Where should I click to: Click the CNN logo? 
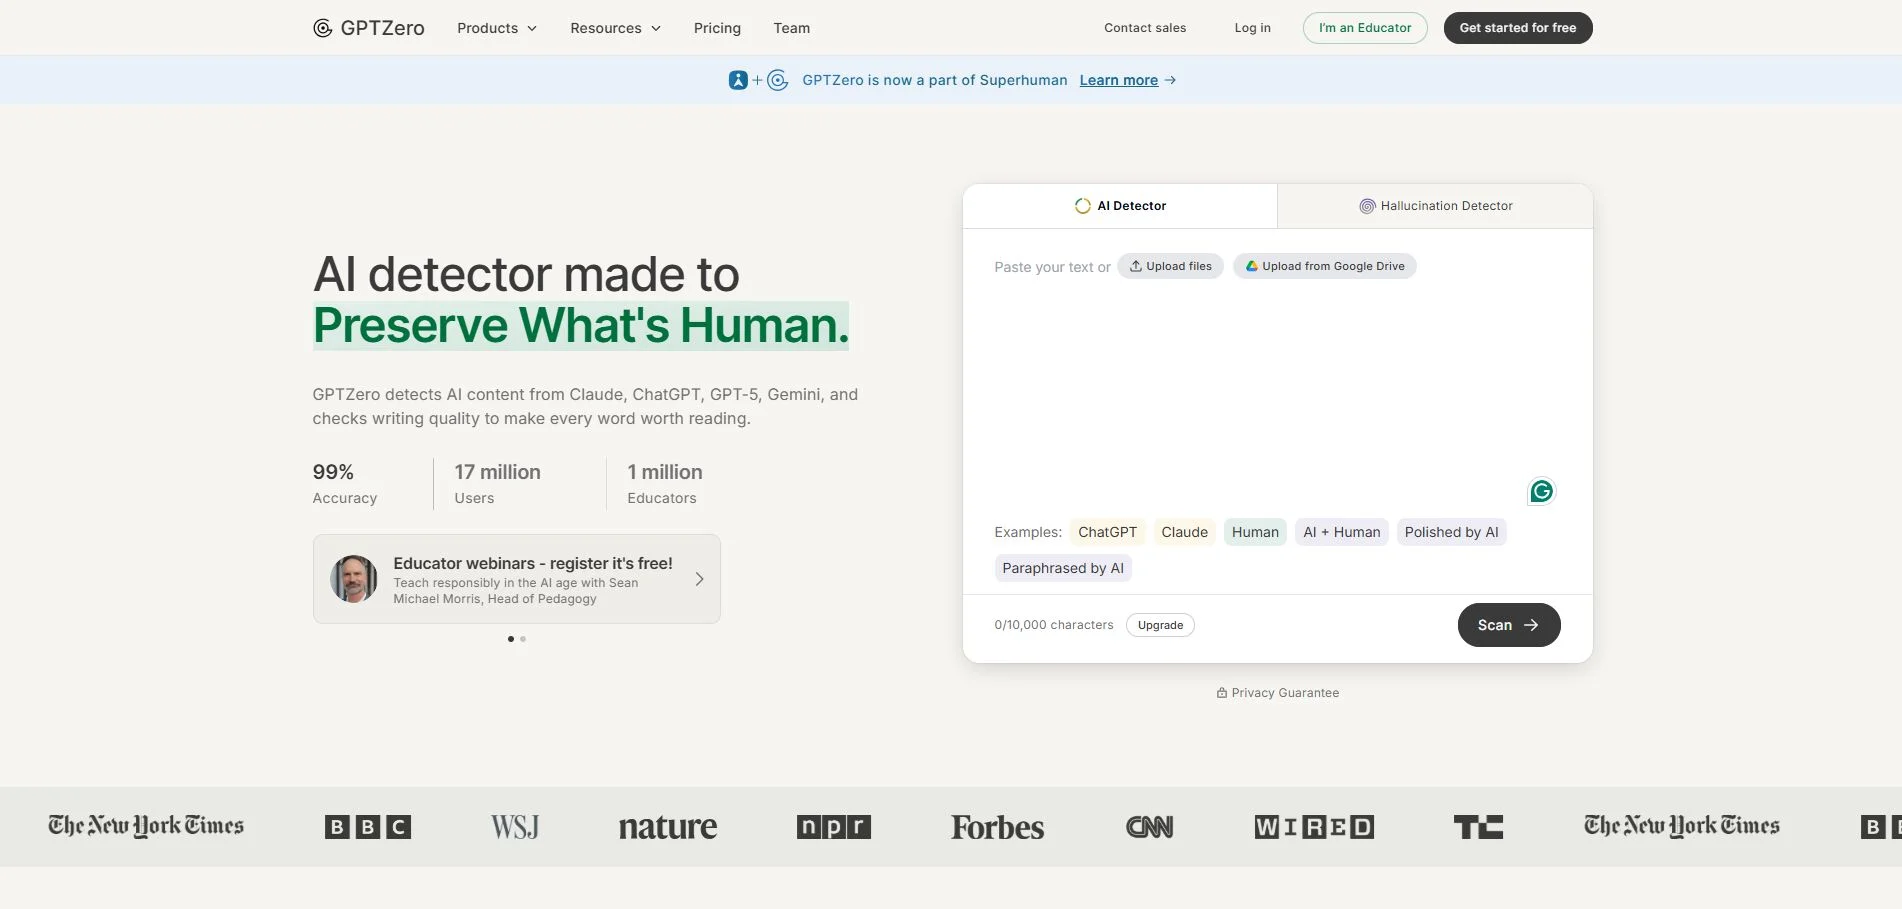pyautogui.click(x=1150, y=827)
